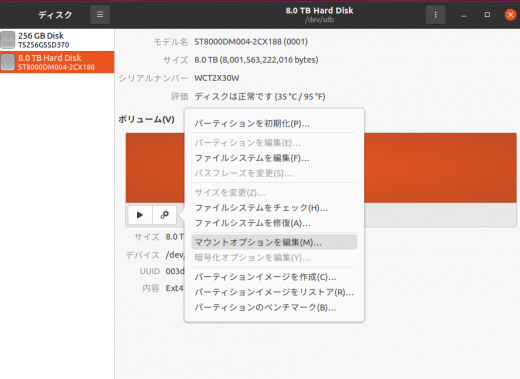Click the model name ST8000DM004-2CX188 (0001)
Screen dimensions: 520x379
pyautogui.click(x=251, y=42)
